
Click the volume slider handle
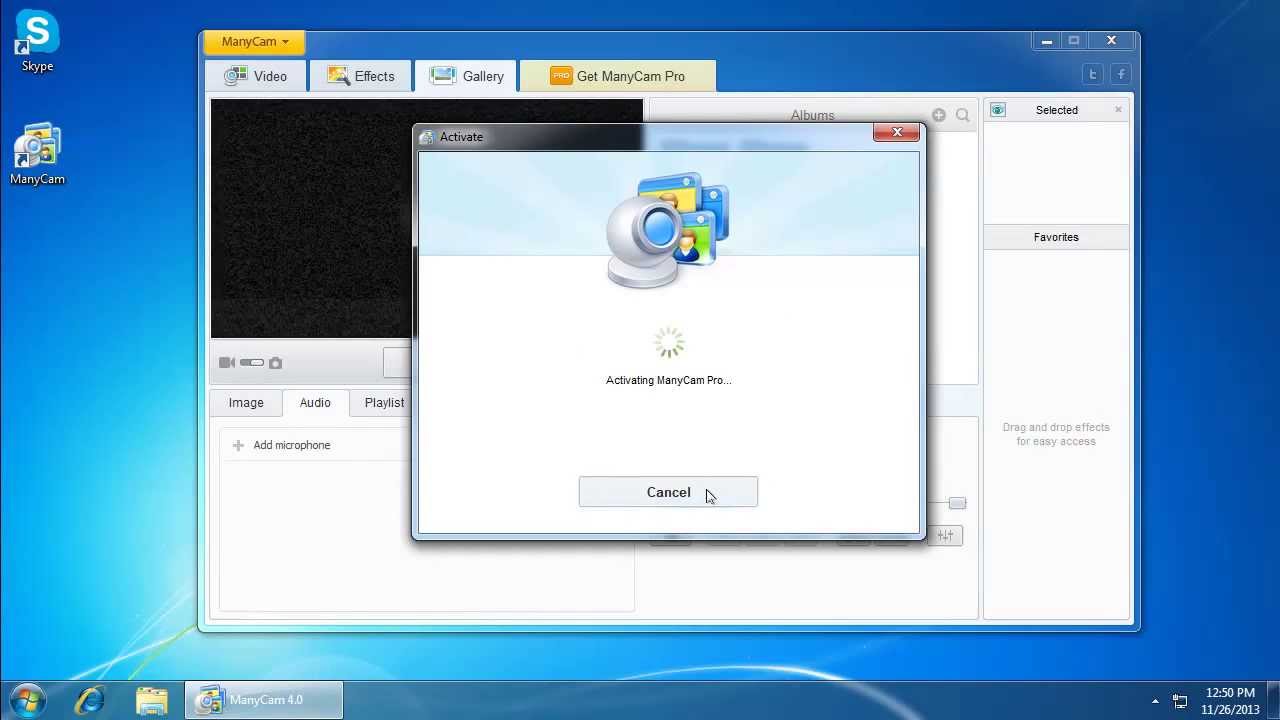pyautogui.click(x=957, y=503)
